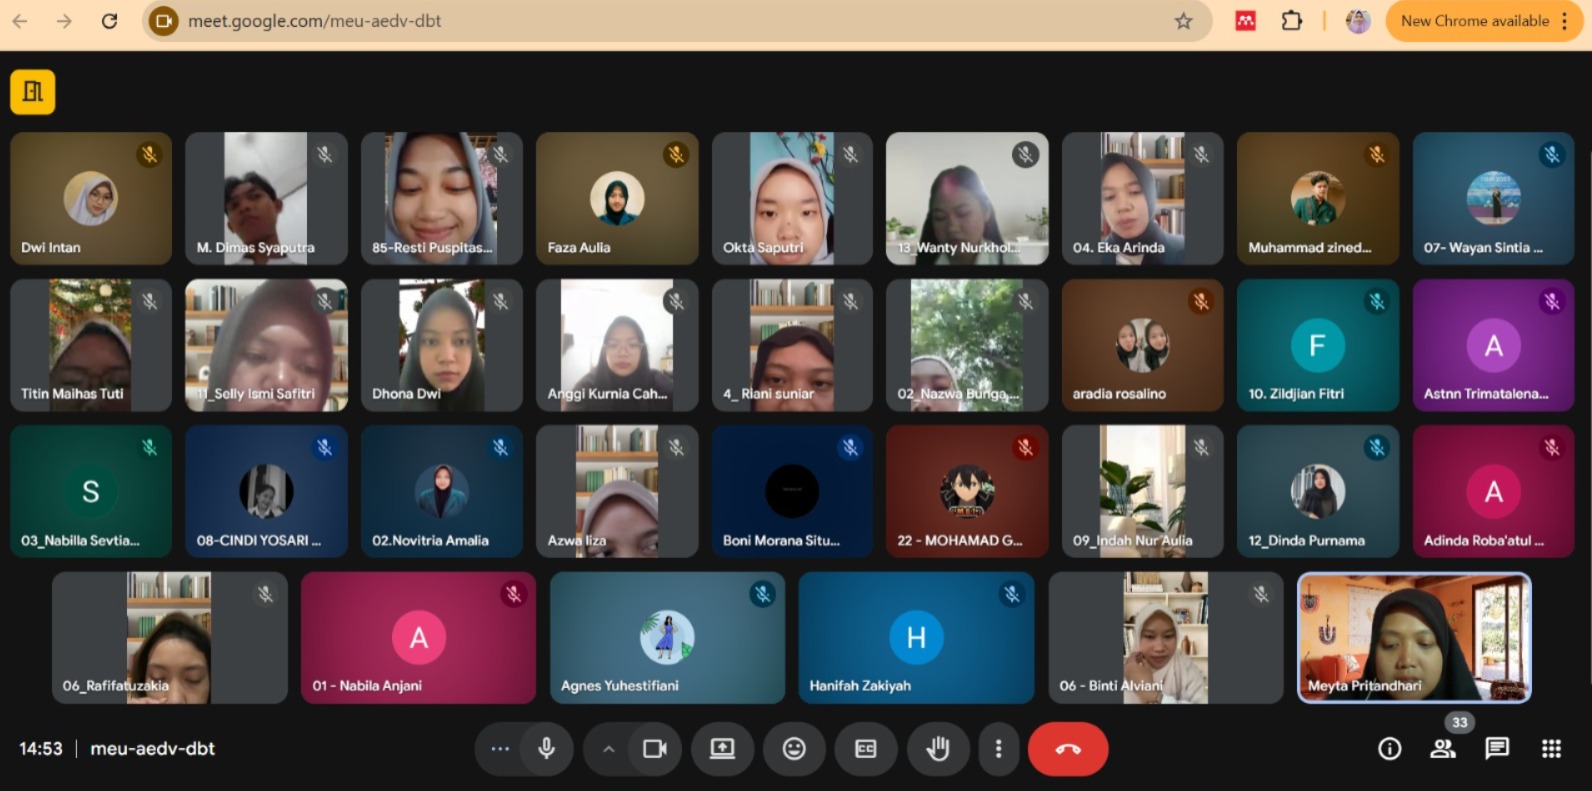Open meeting details info icon
Screen dimensions: 1592x791
tap(1389, 749)
